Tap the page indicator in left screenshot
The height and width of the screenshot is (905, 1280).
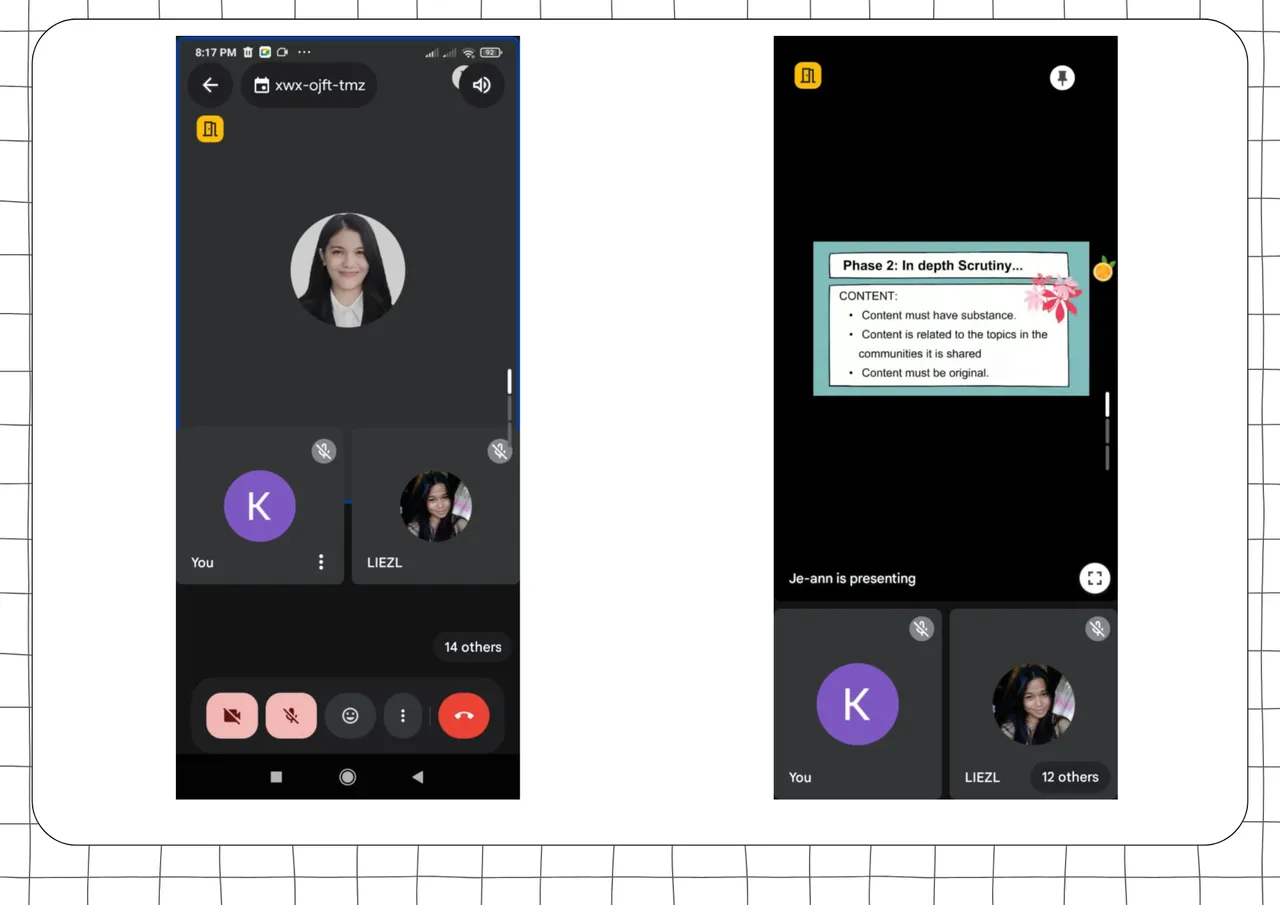click(x=509, y=406)
